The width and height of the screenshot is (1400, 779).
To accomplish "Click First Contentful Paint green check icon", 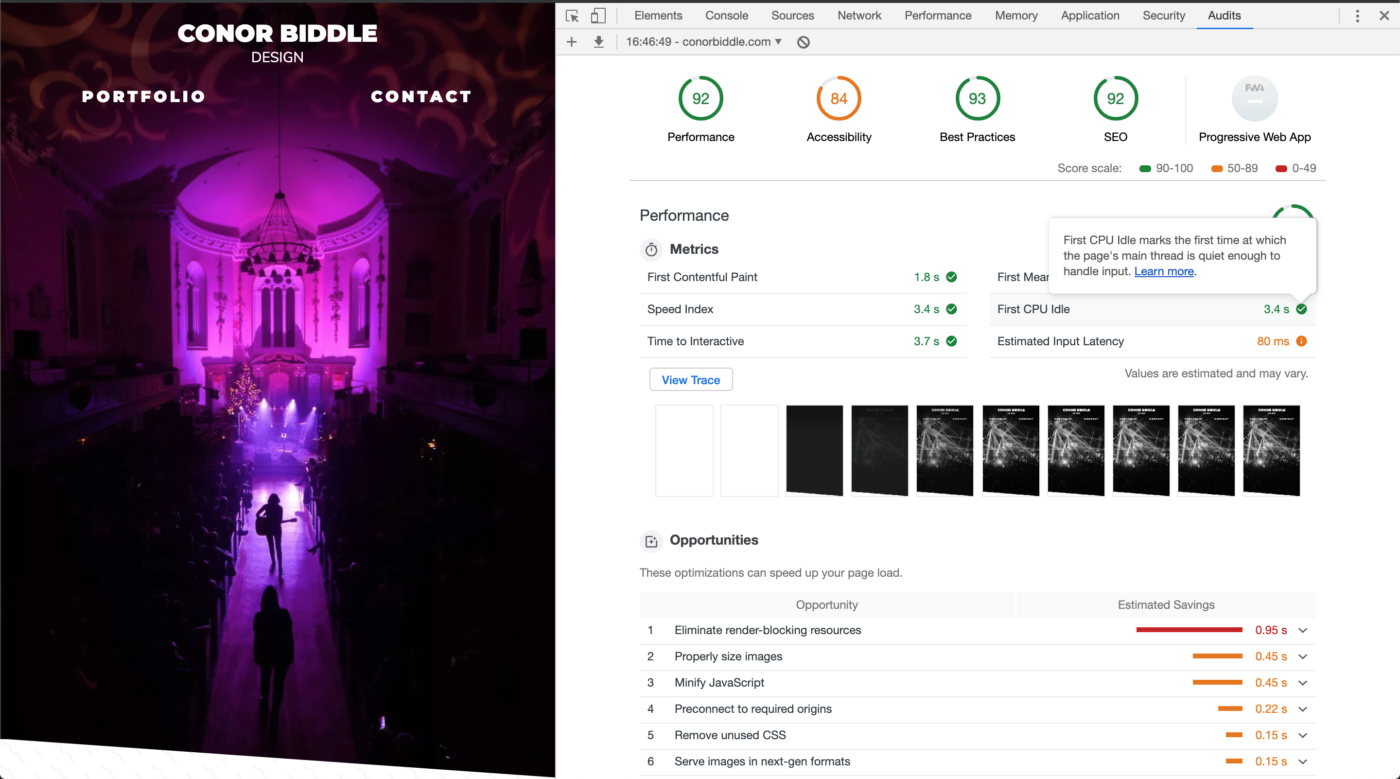I will coord(951,277).
